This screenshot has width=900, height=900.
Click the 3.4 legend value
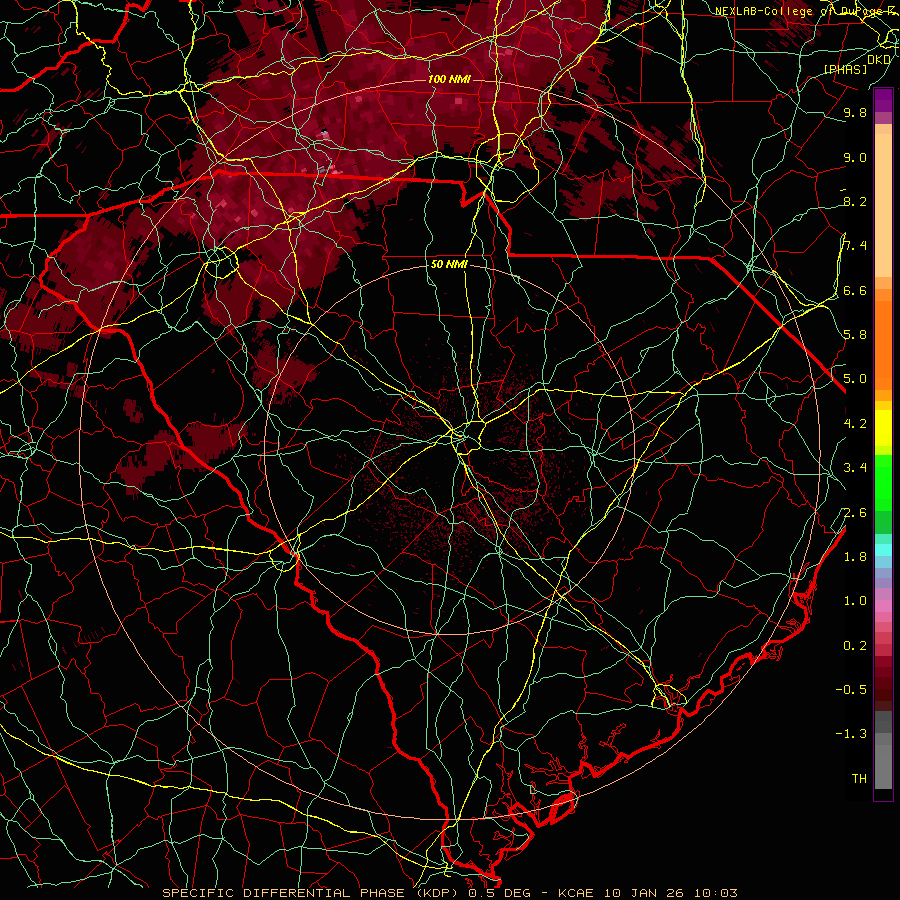tap(855, 468)
